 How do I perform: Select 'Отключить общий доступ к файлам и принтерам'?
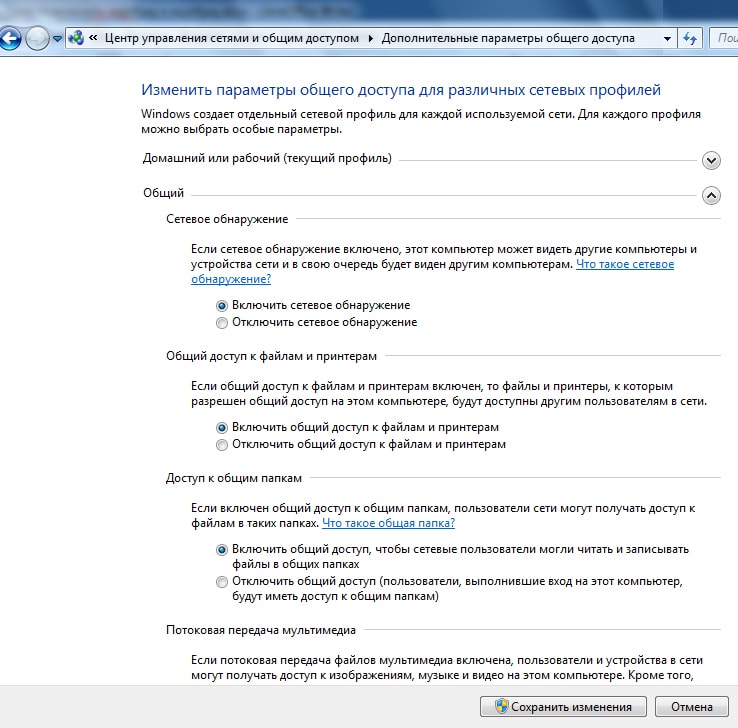point(222,445)
